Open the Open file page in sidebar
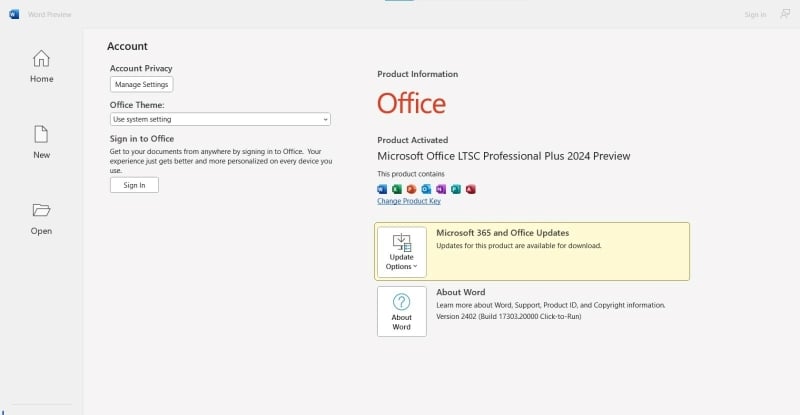The height and width of the screenshot is (415, 800). [41, 219]
